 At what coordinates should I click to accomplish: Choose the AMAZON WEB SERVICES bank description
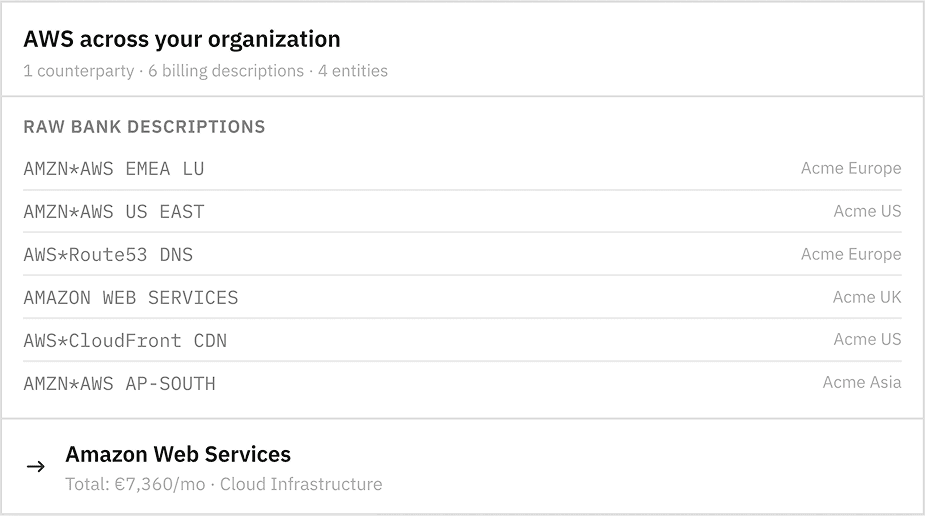[x=131, y=298]
